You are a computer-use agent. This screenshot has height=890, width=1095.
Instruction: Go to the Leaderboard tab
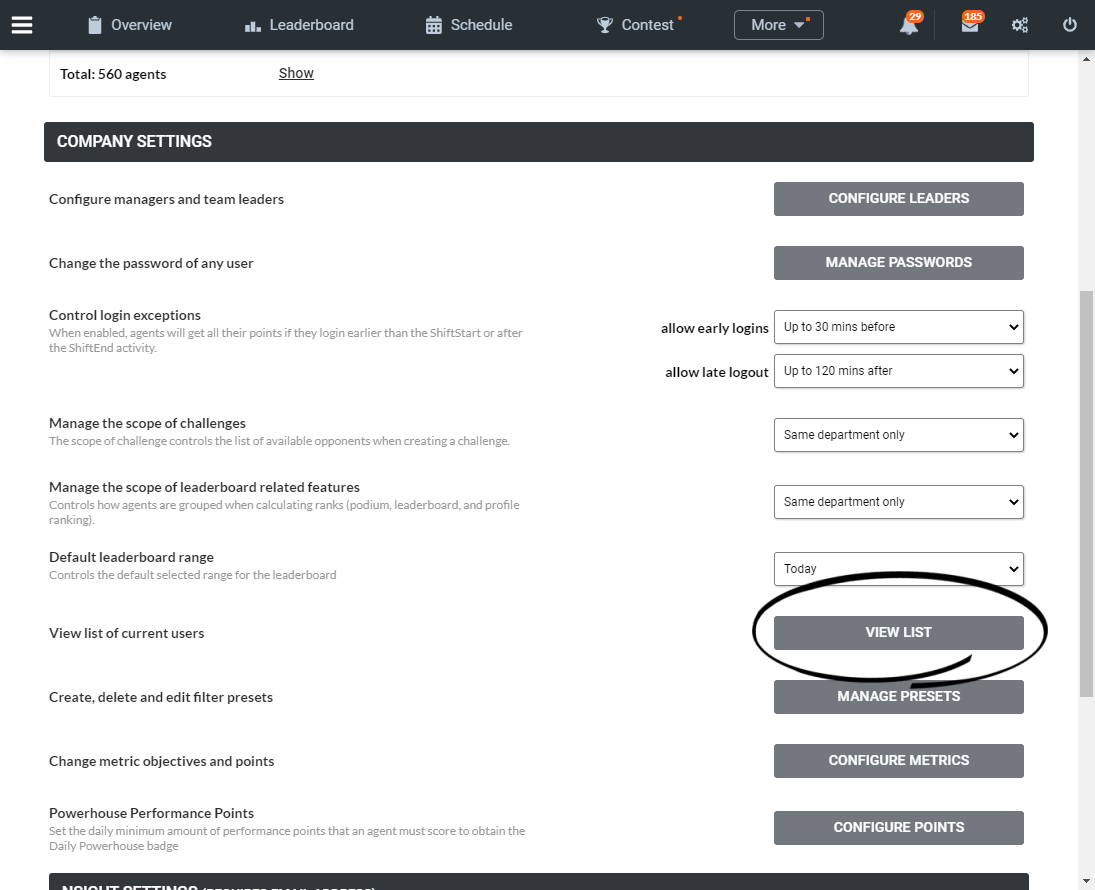[299, 25]
